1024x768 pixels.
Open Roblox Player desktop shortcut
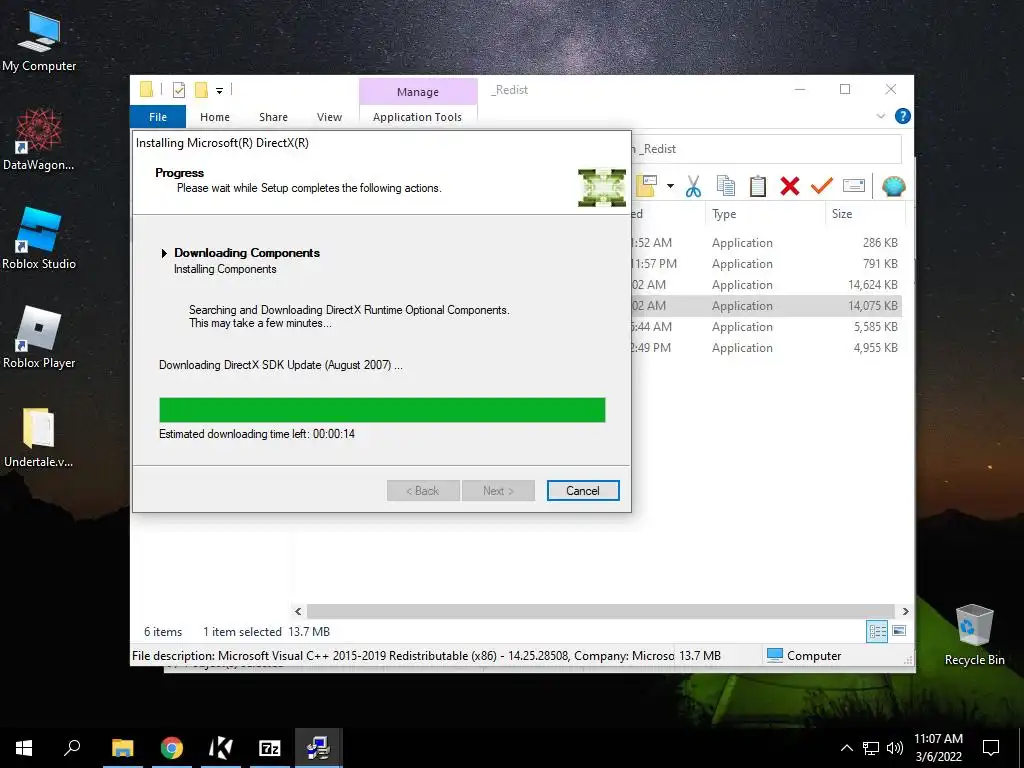pyautogui.click(x=39, y=337)
